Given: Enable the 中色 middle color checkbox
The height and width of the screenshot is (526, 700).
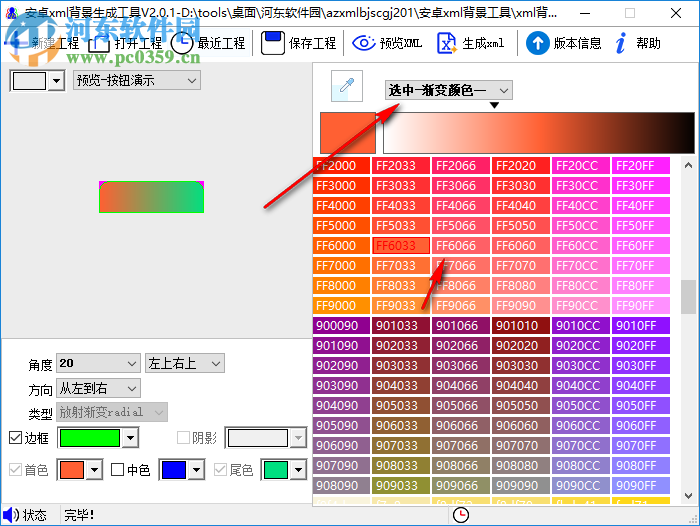Looking at the screenshot, I should click(117, 469).
